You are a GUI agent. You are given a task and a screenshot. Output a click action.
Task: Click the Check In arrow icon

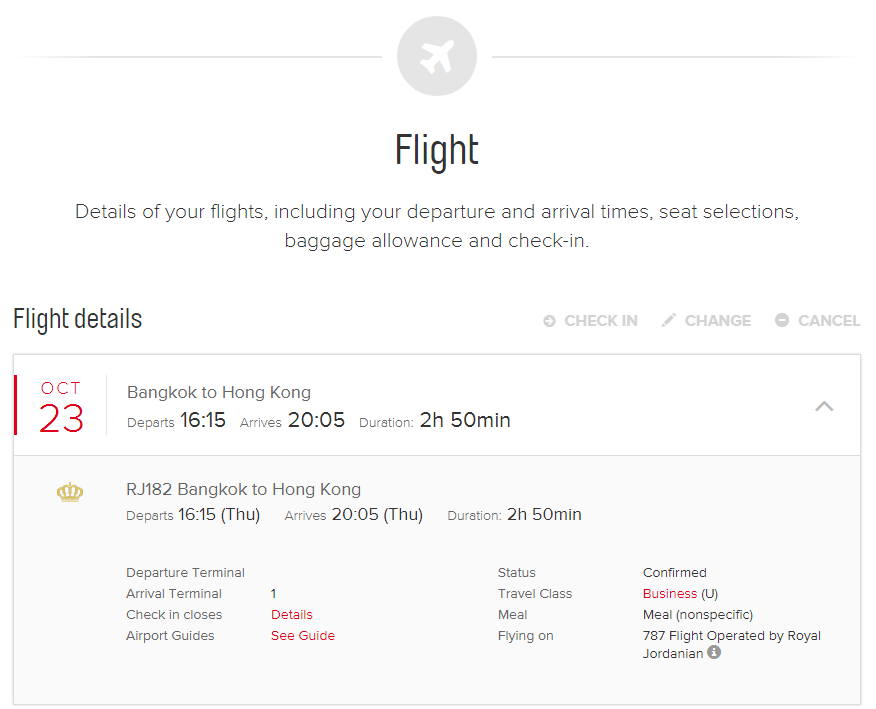[x=549, y=321]
